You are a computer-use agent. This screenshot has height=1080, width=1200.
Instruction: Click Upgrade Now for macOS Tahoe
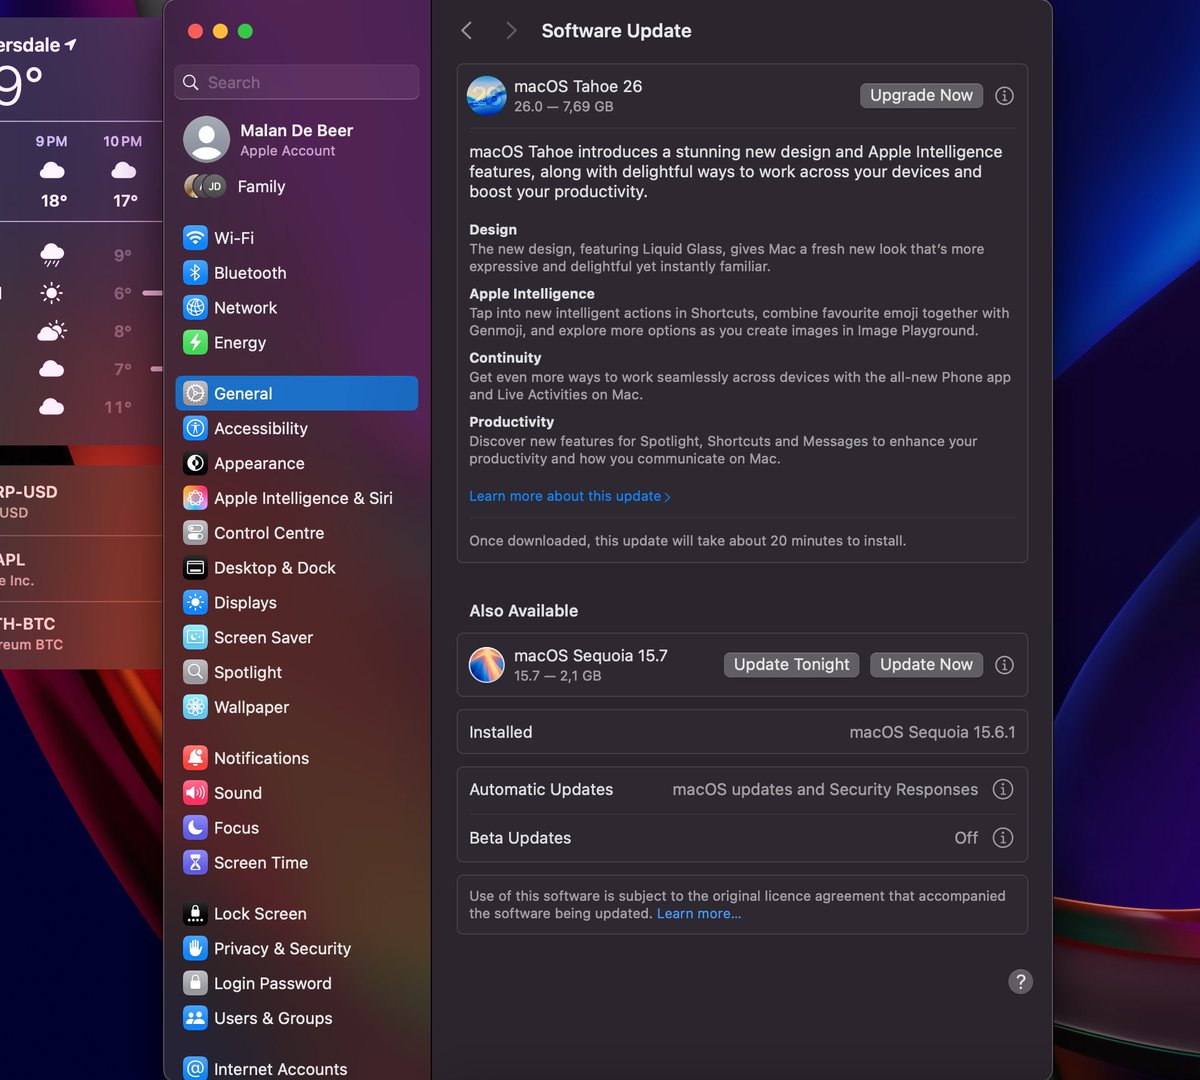tap(922, 95)
